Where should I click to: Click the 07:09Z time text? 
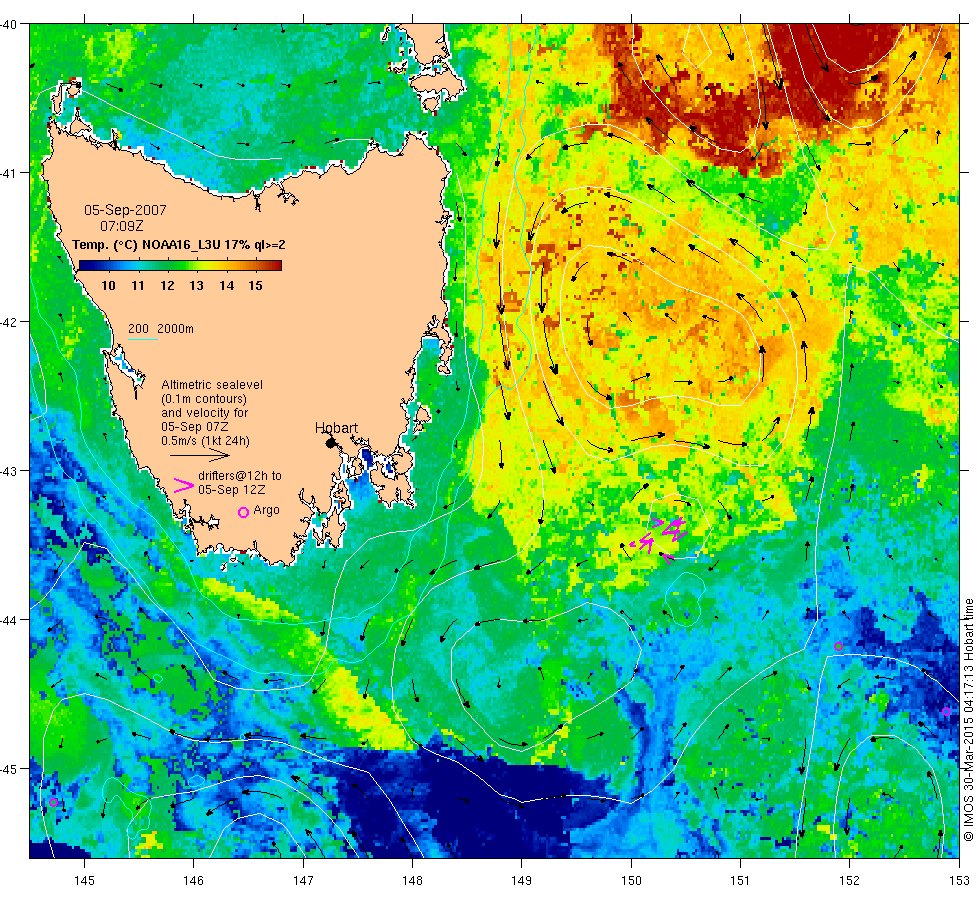[x=122, y=226]
